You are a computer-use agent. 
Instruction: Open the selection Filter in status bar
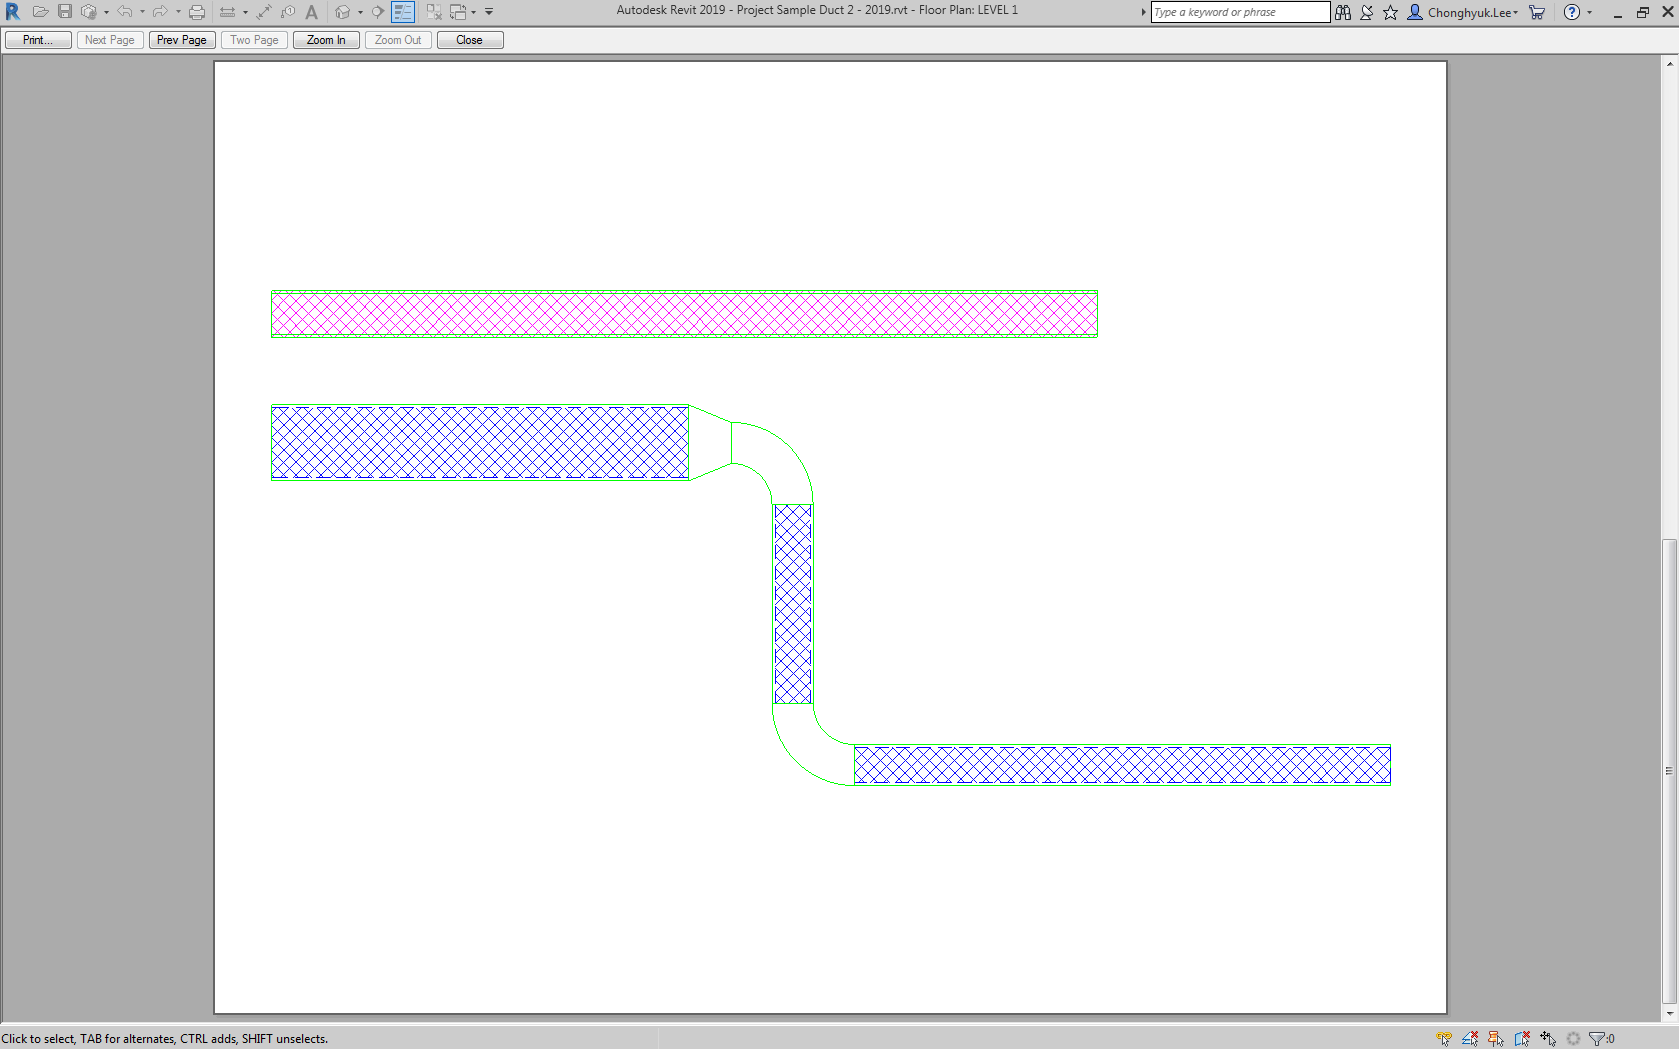[x=1595, y=1038]
